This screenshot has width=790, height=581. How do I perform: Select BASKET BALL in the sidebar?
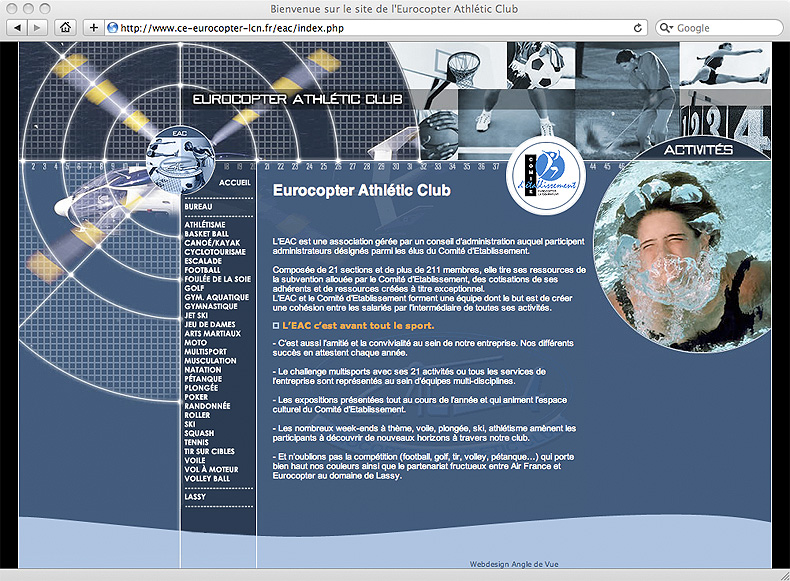click(x=206, y=234)
